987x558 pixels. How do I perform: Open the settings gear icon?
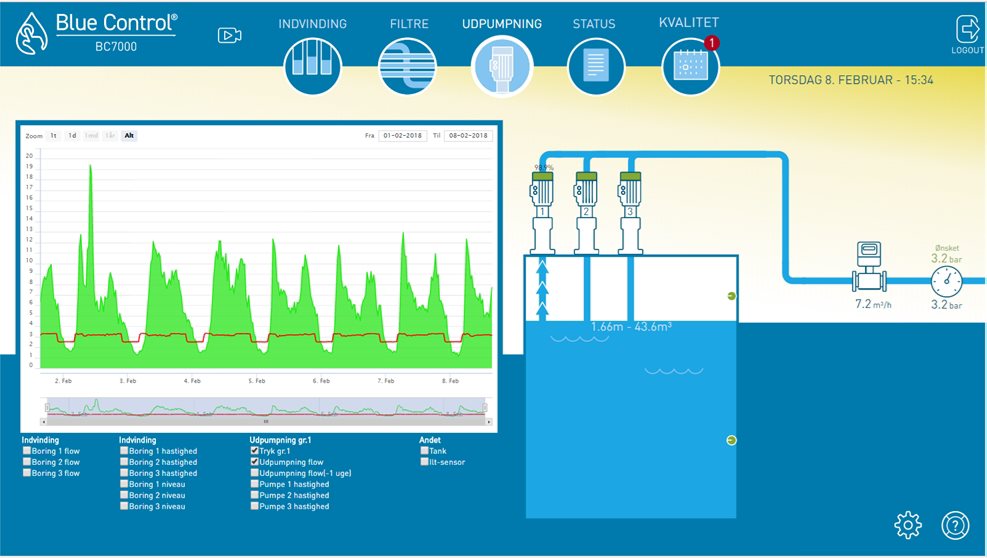[x=908, y=525]
